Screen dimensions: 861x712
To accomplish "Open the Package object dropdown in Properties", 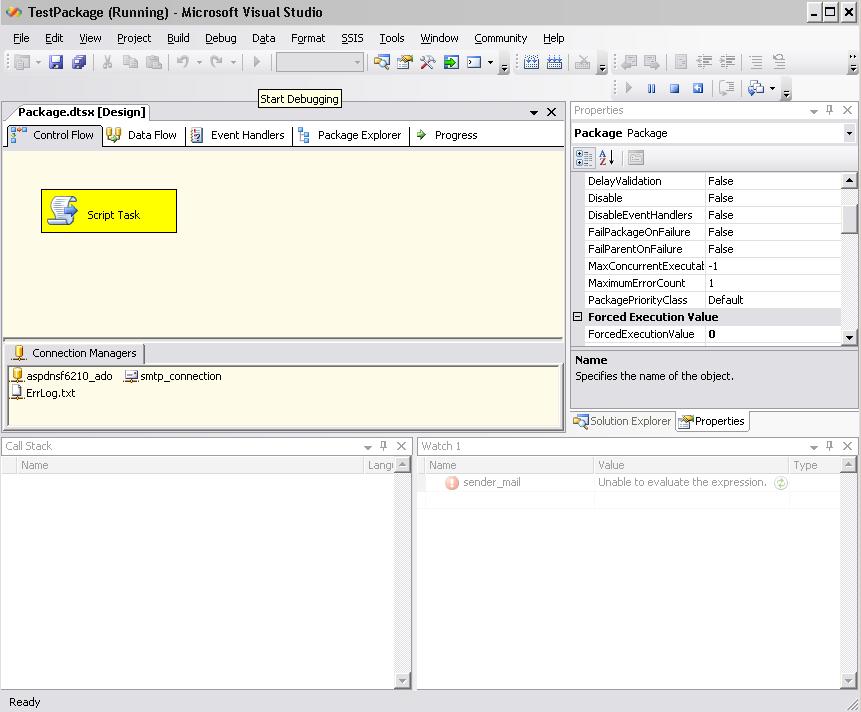I will click(849, 133).
